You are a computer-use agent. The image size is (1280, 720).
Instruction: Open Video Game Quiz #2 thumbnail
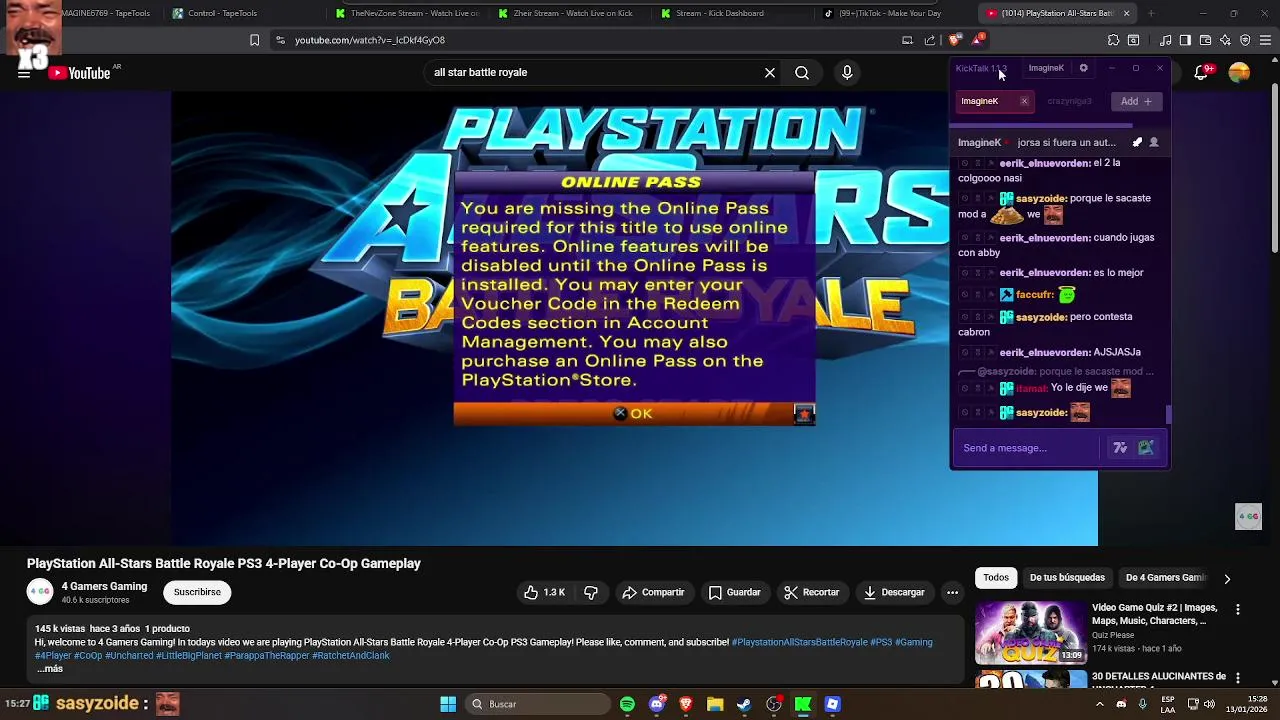tap(1030, 632)
